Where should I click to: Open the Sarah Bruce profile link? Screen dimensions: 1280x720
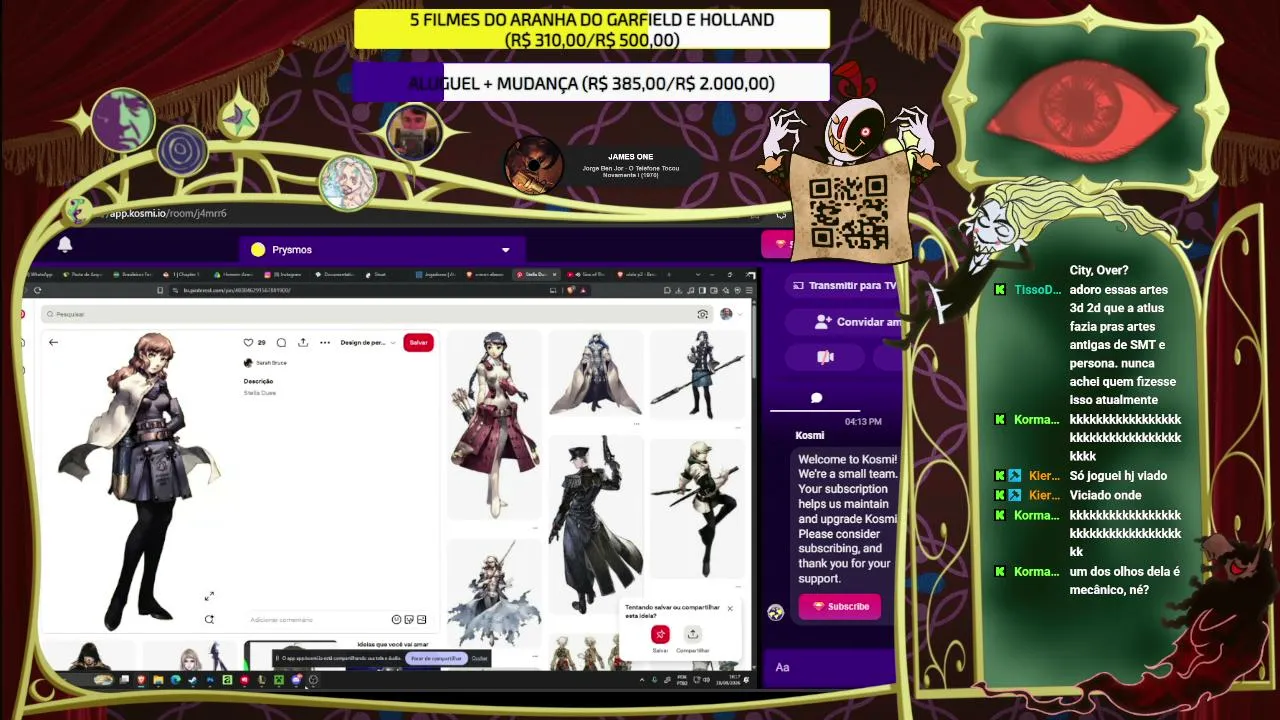[266, 363]
